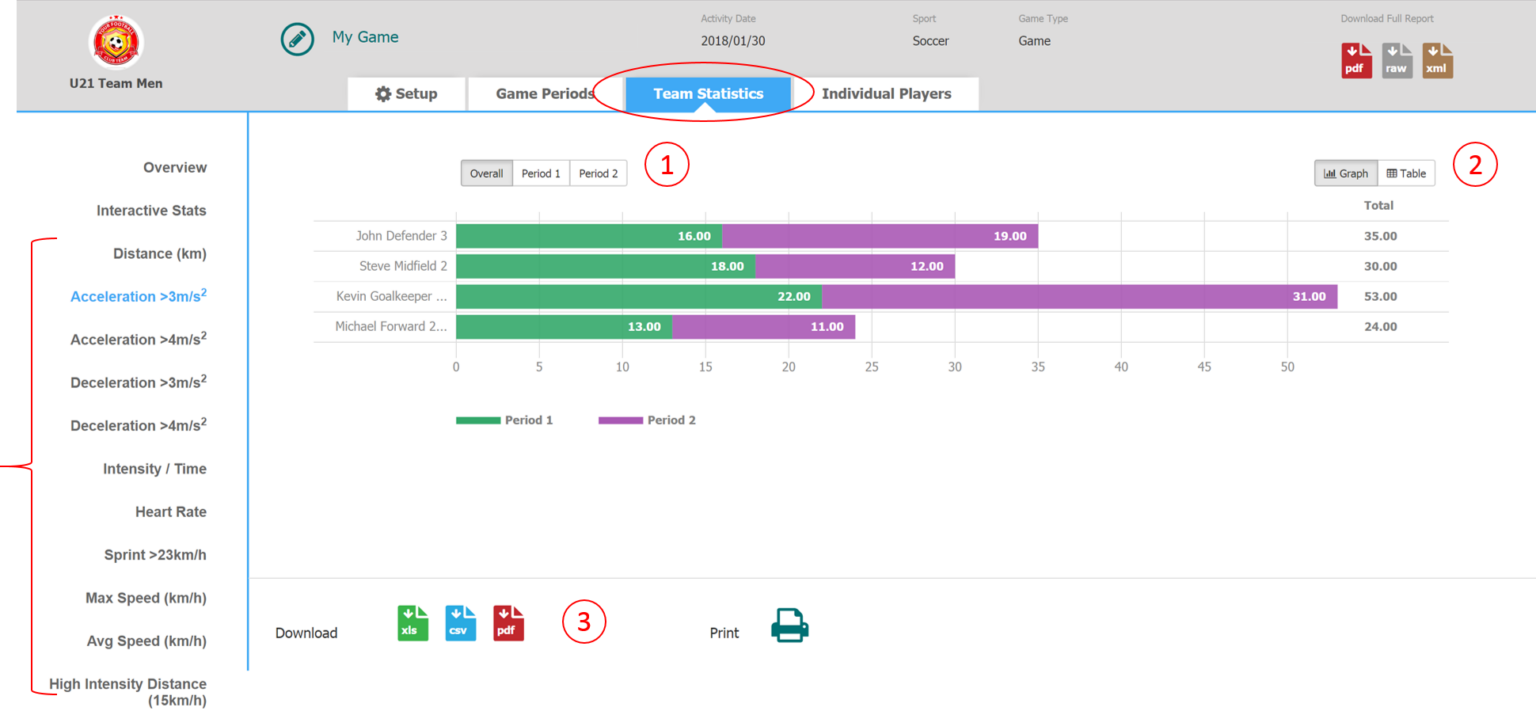The image size is (1536, 715).
Task: Select the Period 1 data view
Action: 541,172
